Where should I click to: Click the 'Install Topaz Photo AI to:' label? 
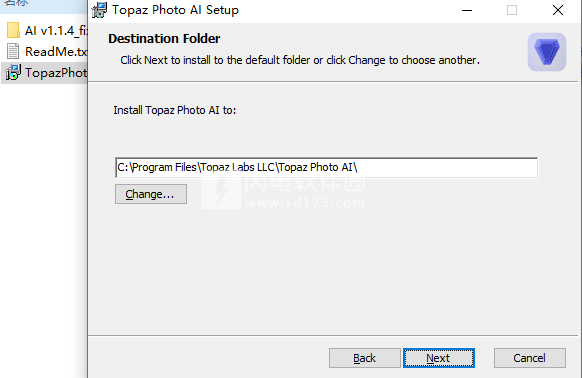point(174,110)
